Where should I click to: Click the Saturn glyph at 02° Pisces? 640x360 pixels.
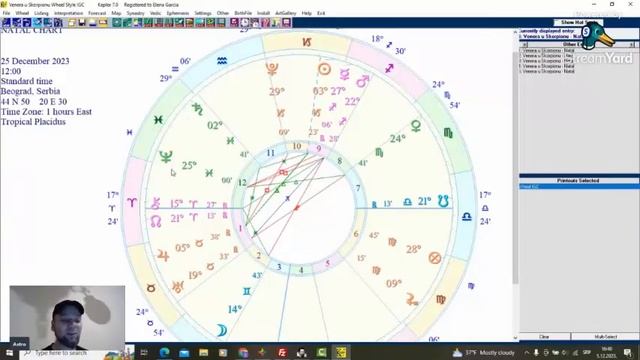pos(198,109)
